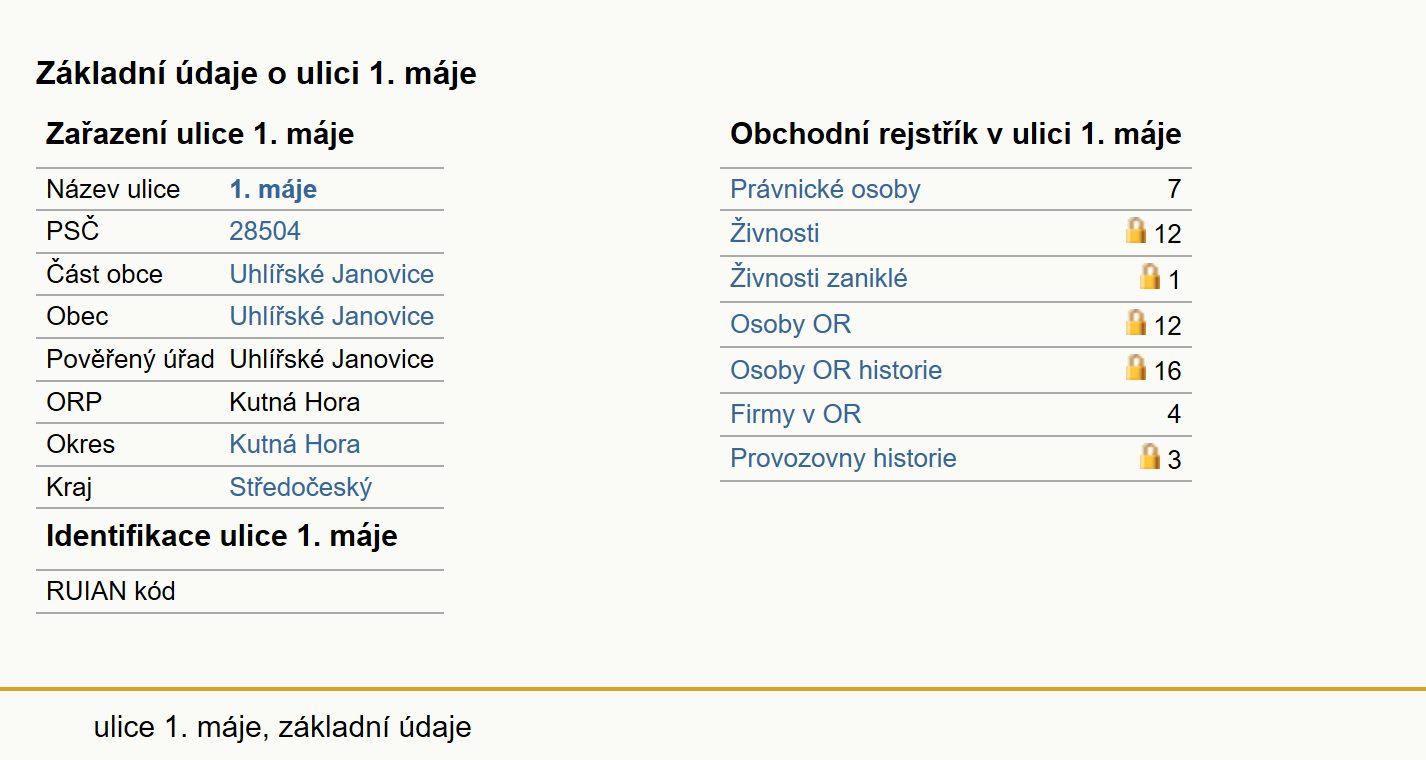Open the Živnosti listing link
The height and width of the screenshot is (760, 1426).
pos(775,233)
